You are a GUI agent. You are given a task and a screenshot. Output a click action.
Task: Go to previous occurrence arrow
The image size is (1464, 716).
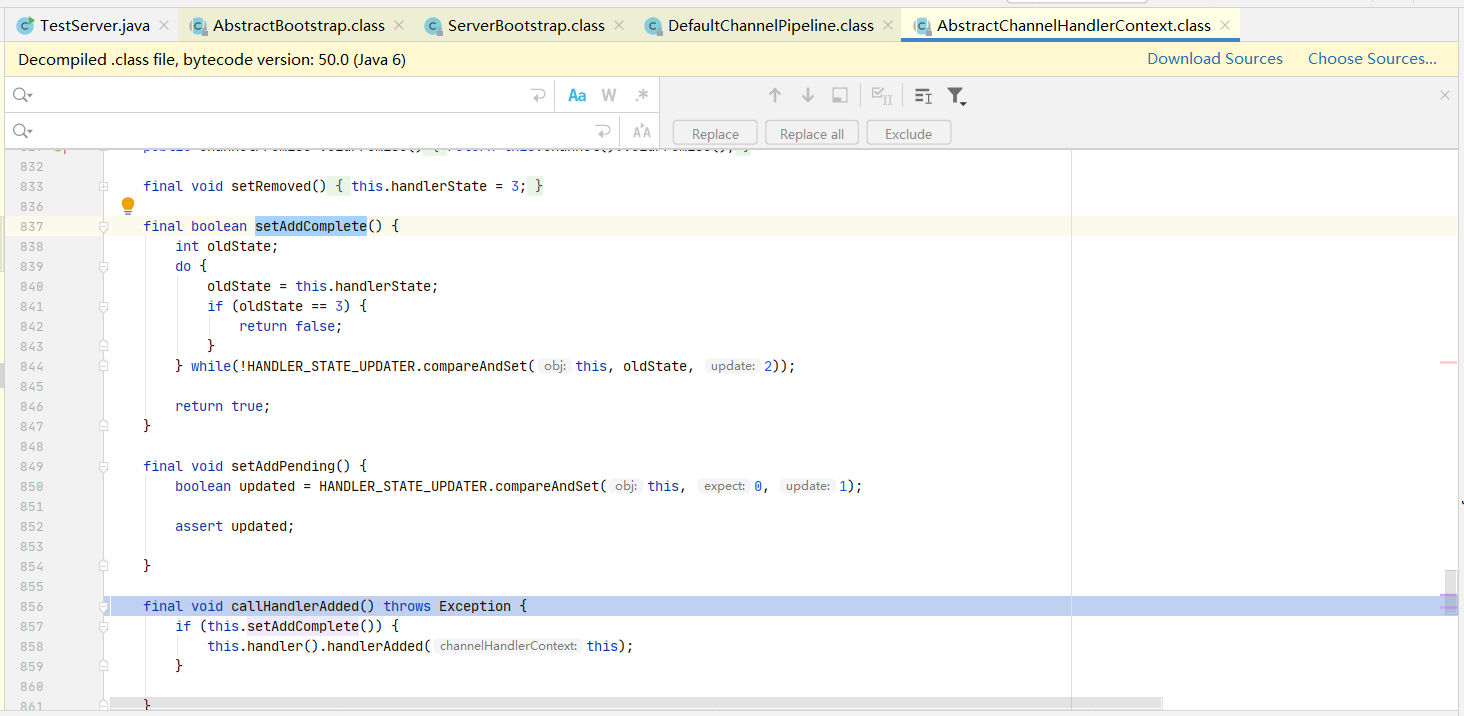coord(774,95)
